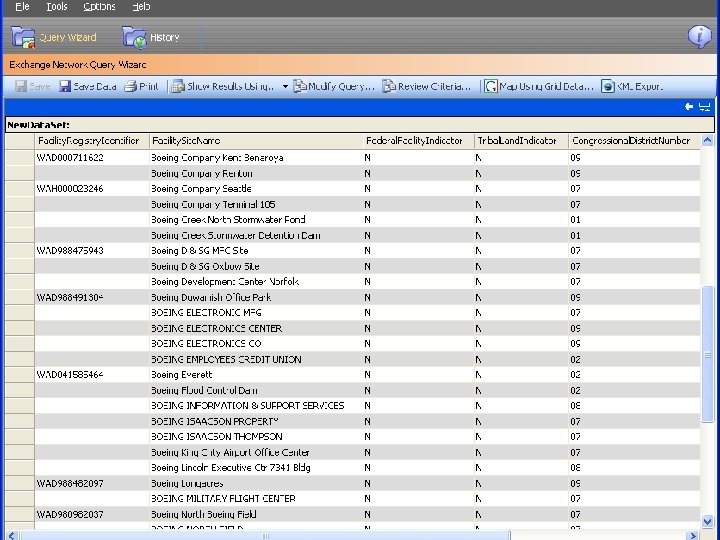Sort by FacilityRegistryIdentifier column header

92,141
